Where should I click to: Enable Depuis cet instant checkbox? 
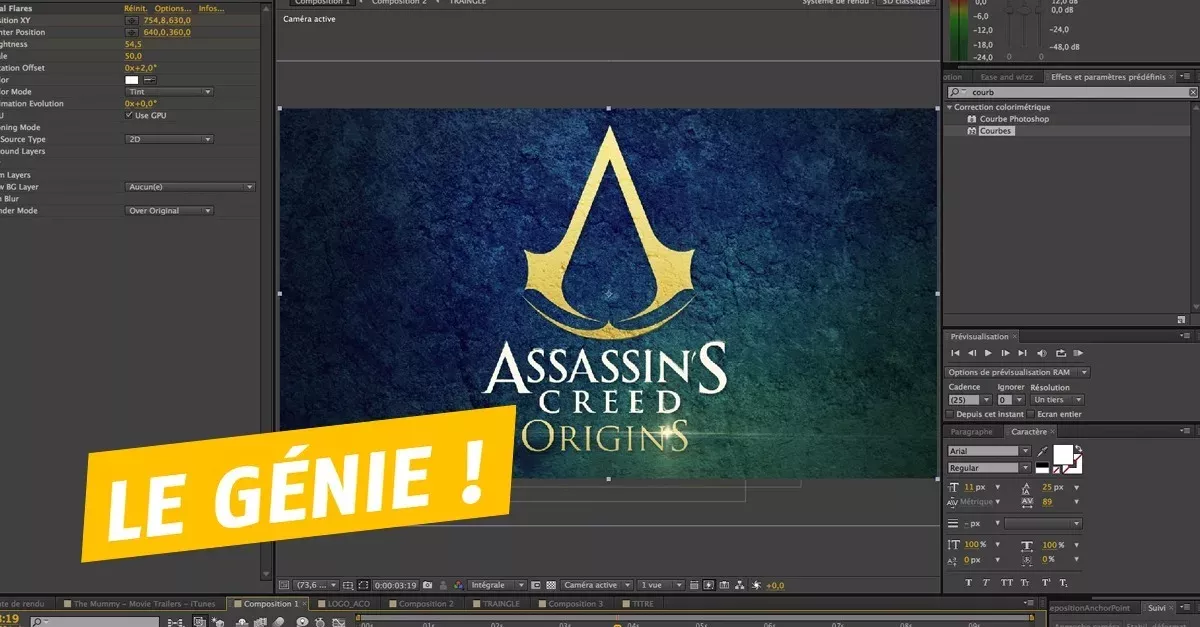coord(950,414)
